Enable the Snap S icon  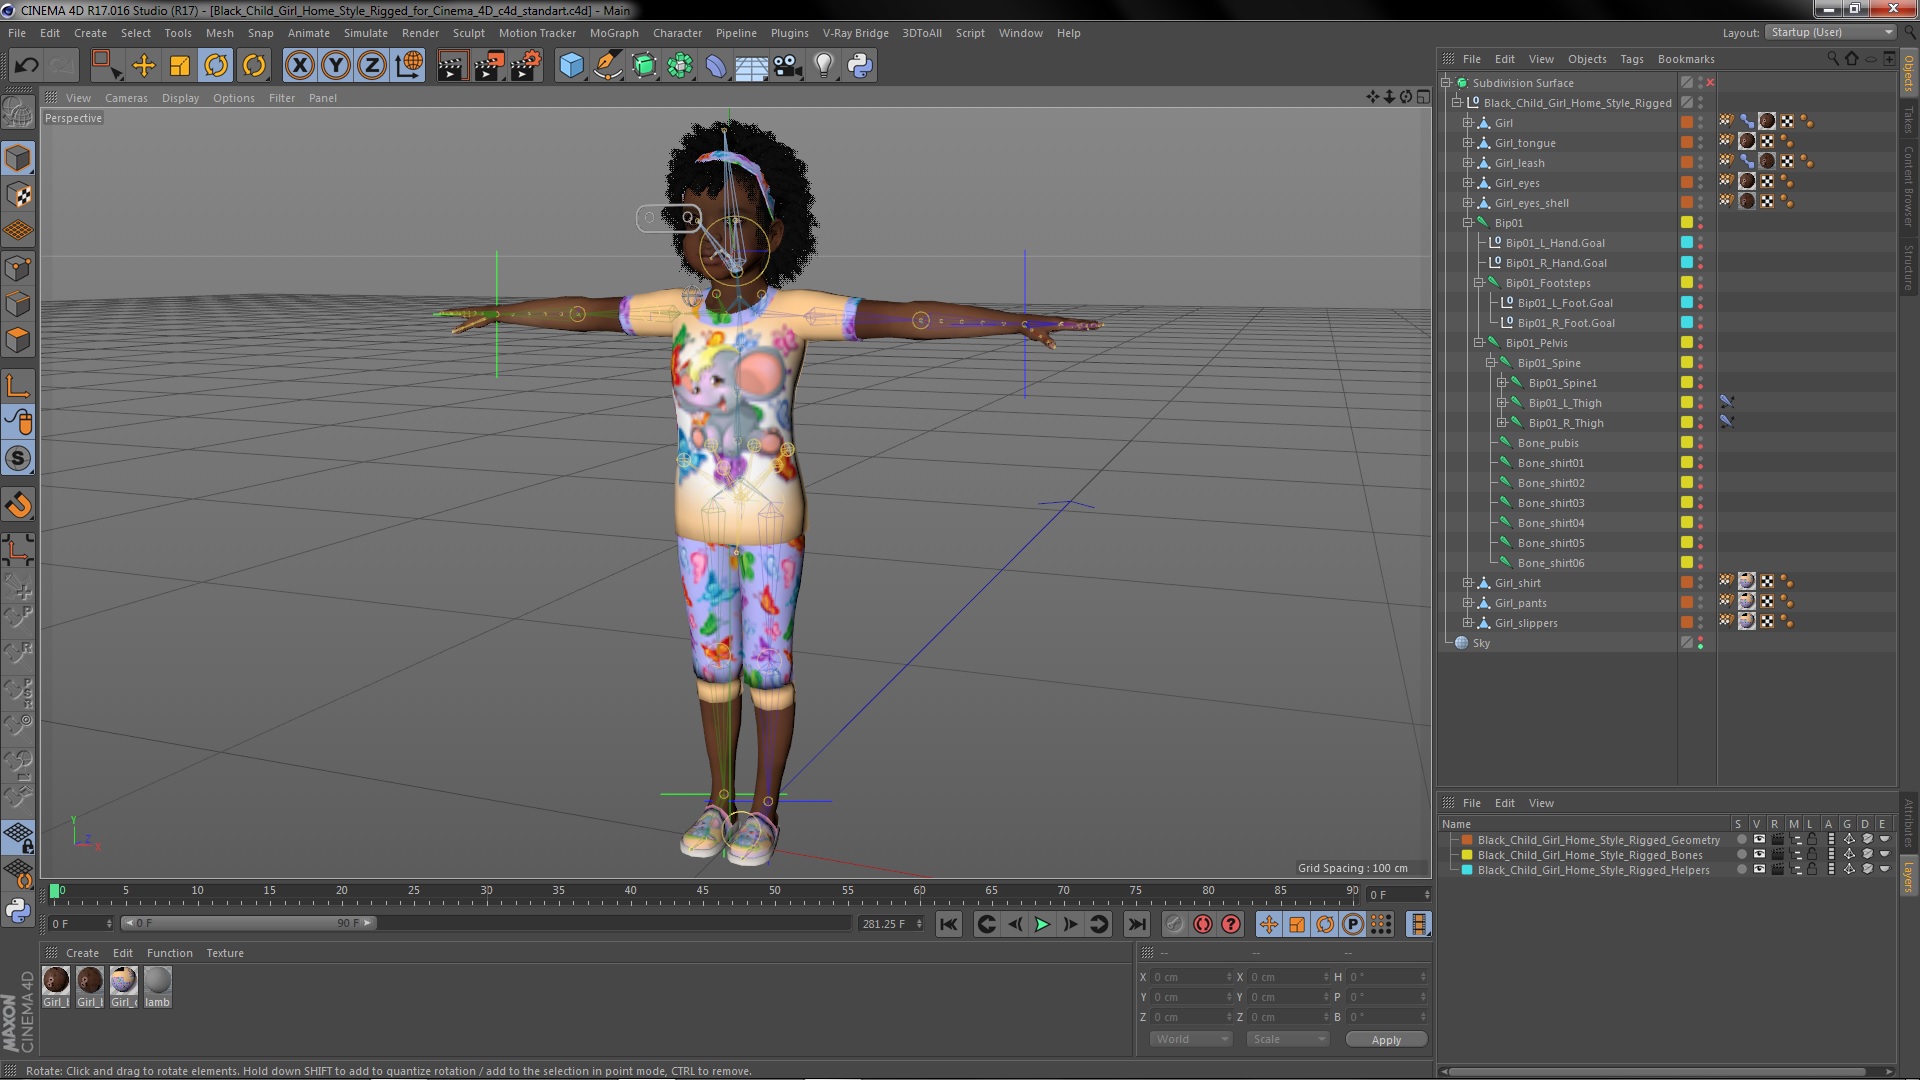[18, 458]
